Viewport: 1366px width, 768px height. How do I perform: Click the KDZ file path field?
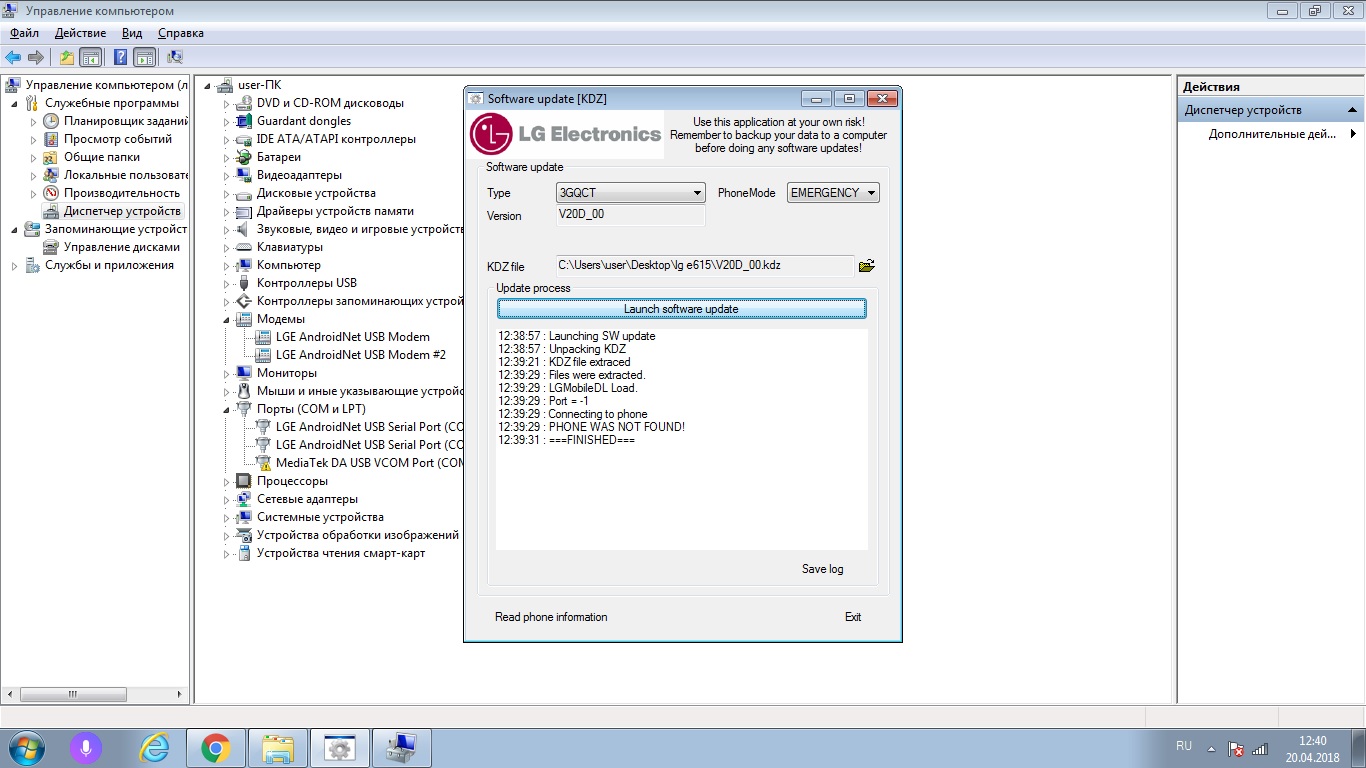pos(704,266)
